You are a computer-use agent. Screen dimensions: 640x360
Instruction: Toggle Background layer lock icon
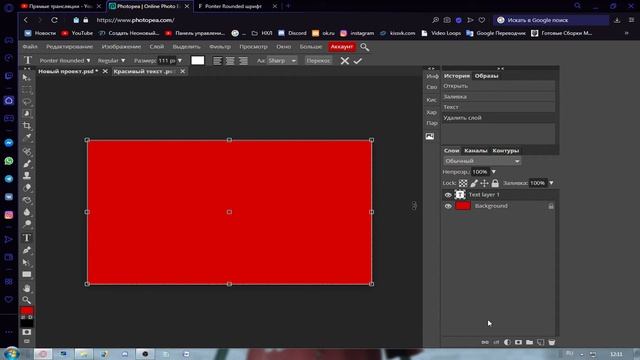click(551, 206)
